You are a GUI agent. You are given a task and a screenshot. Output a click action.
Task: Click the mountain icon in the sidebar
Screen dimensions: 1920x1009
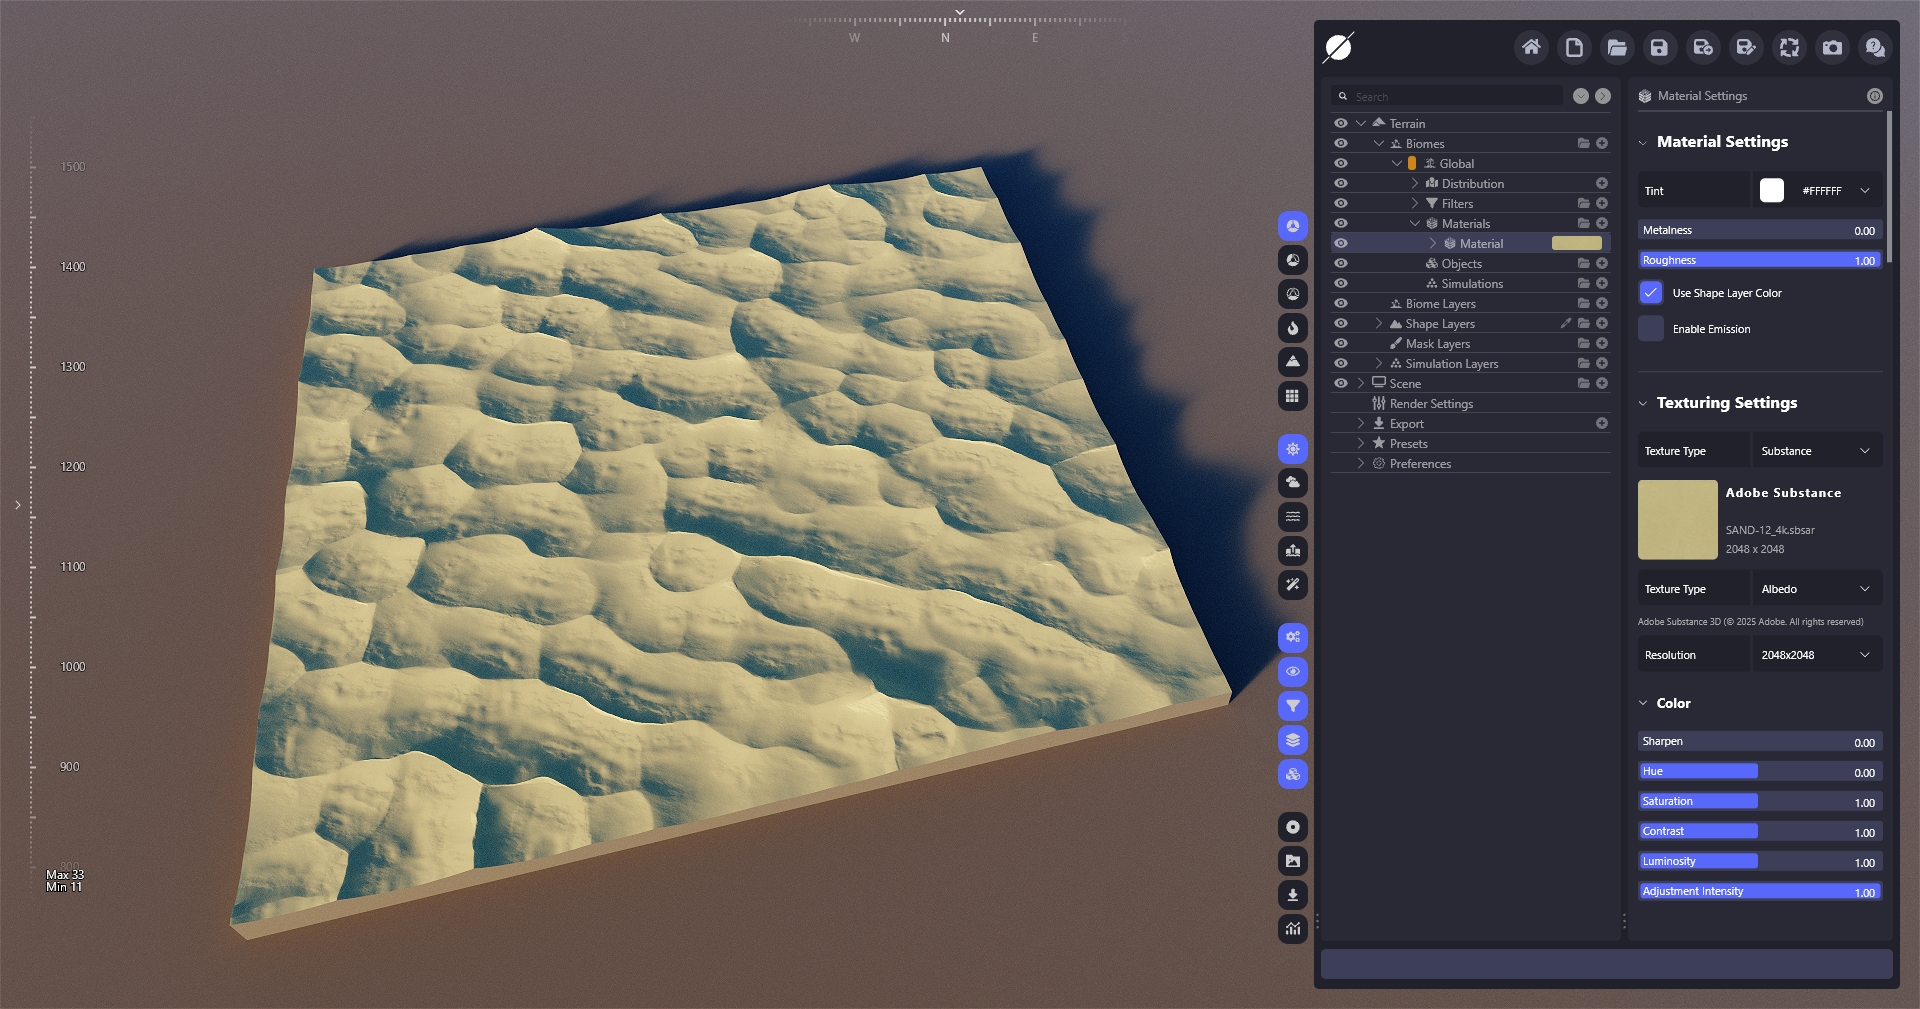[x=1293, y=362]
